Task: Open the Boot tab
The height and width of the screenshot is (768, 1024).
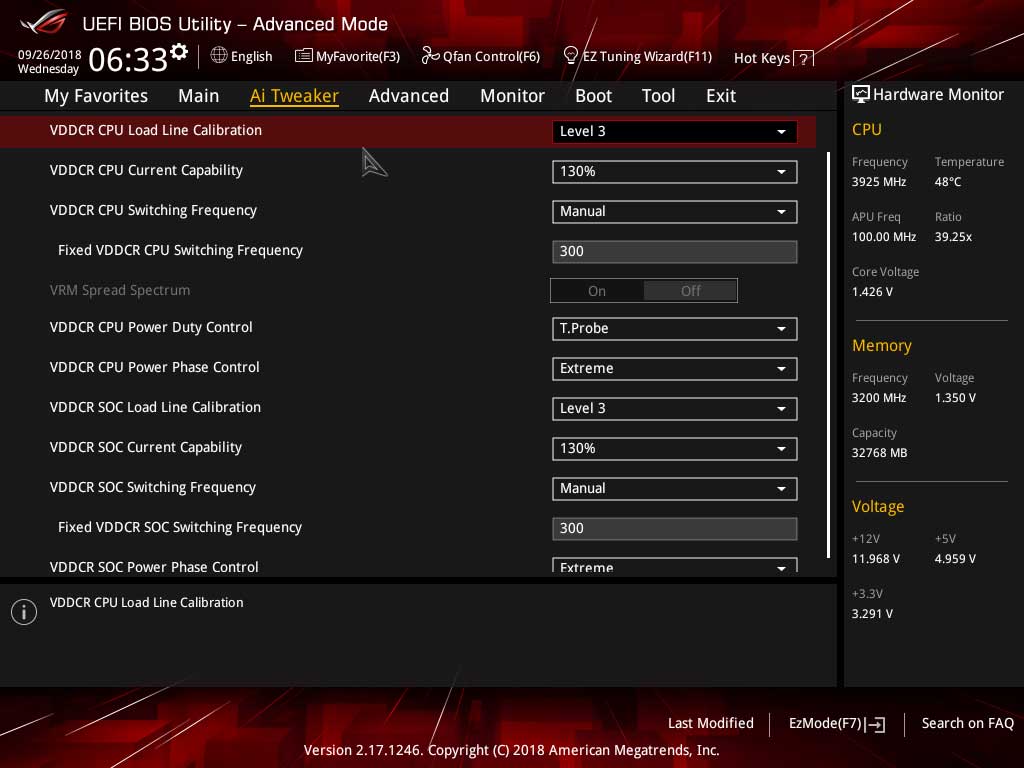Action: (593, 96)
